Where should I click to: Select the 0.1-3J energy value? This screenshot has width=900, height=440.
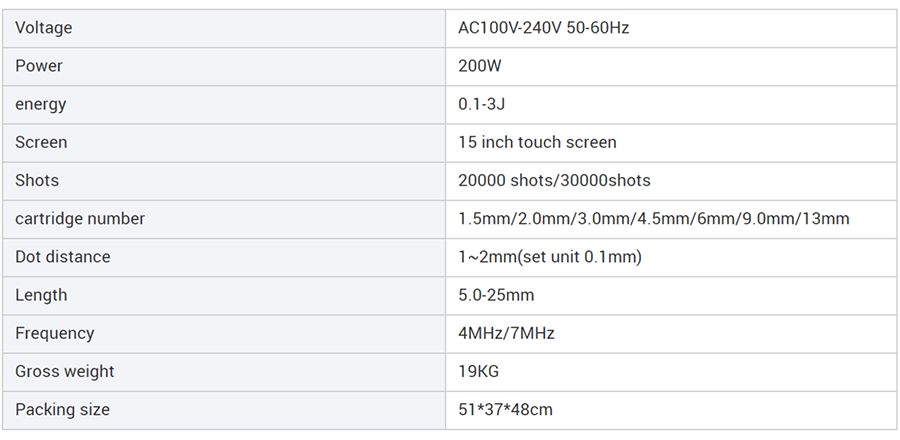point(478,104)
